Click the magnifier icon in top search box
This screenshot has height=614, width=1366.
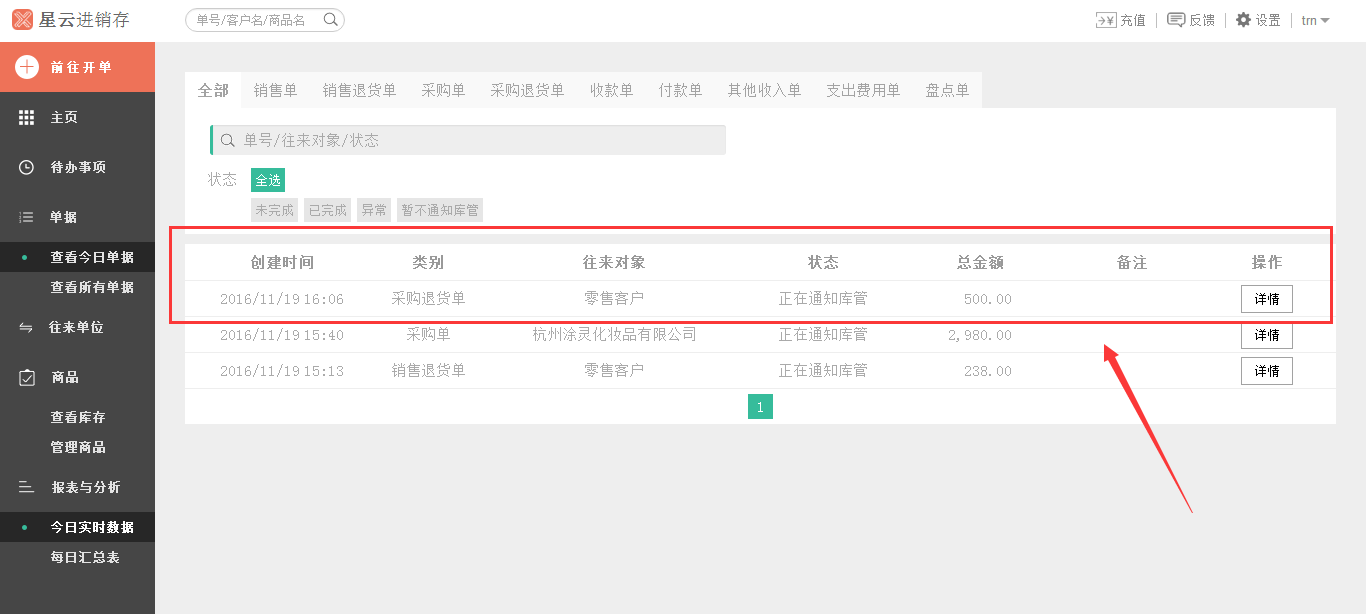[x=331, y=20]
